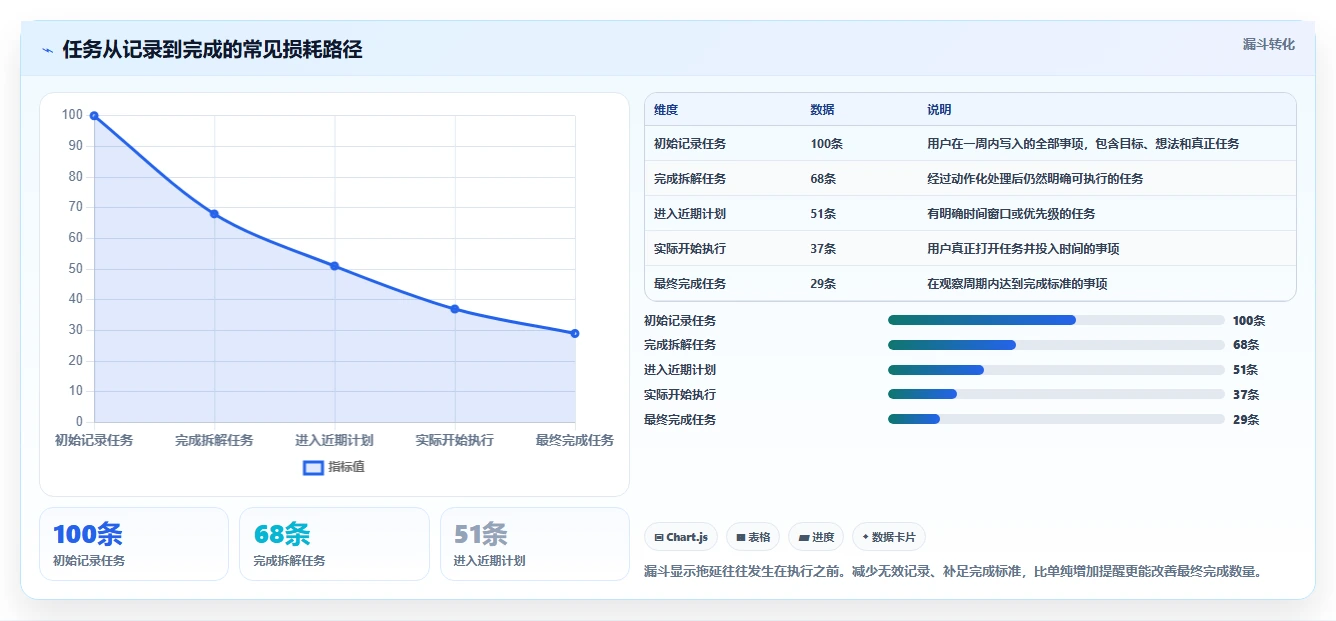
Task: Select the chart point for 最终完成任务
Action: pyautogui.click(x=575, y=333)
